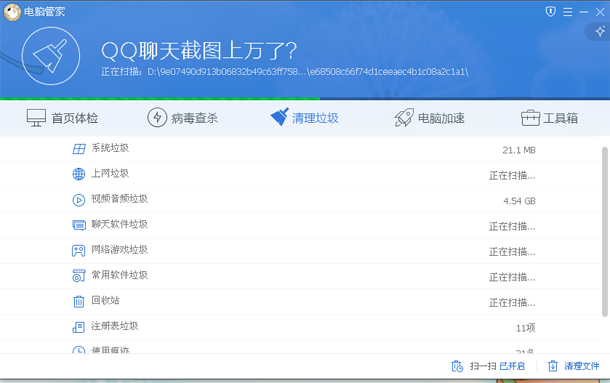Click the 聊天软件垃圾 chat icon
The width and height of the screenshot is (610, 383).
point(79,225)
